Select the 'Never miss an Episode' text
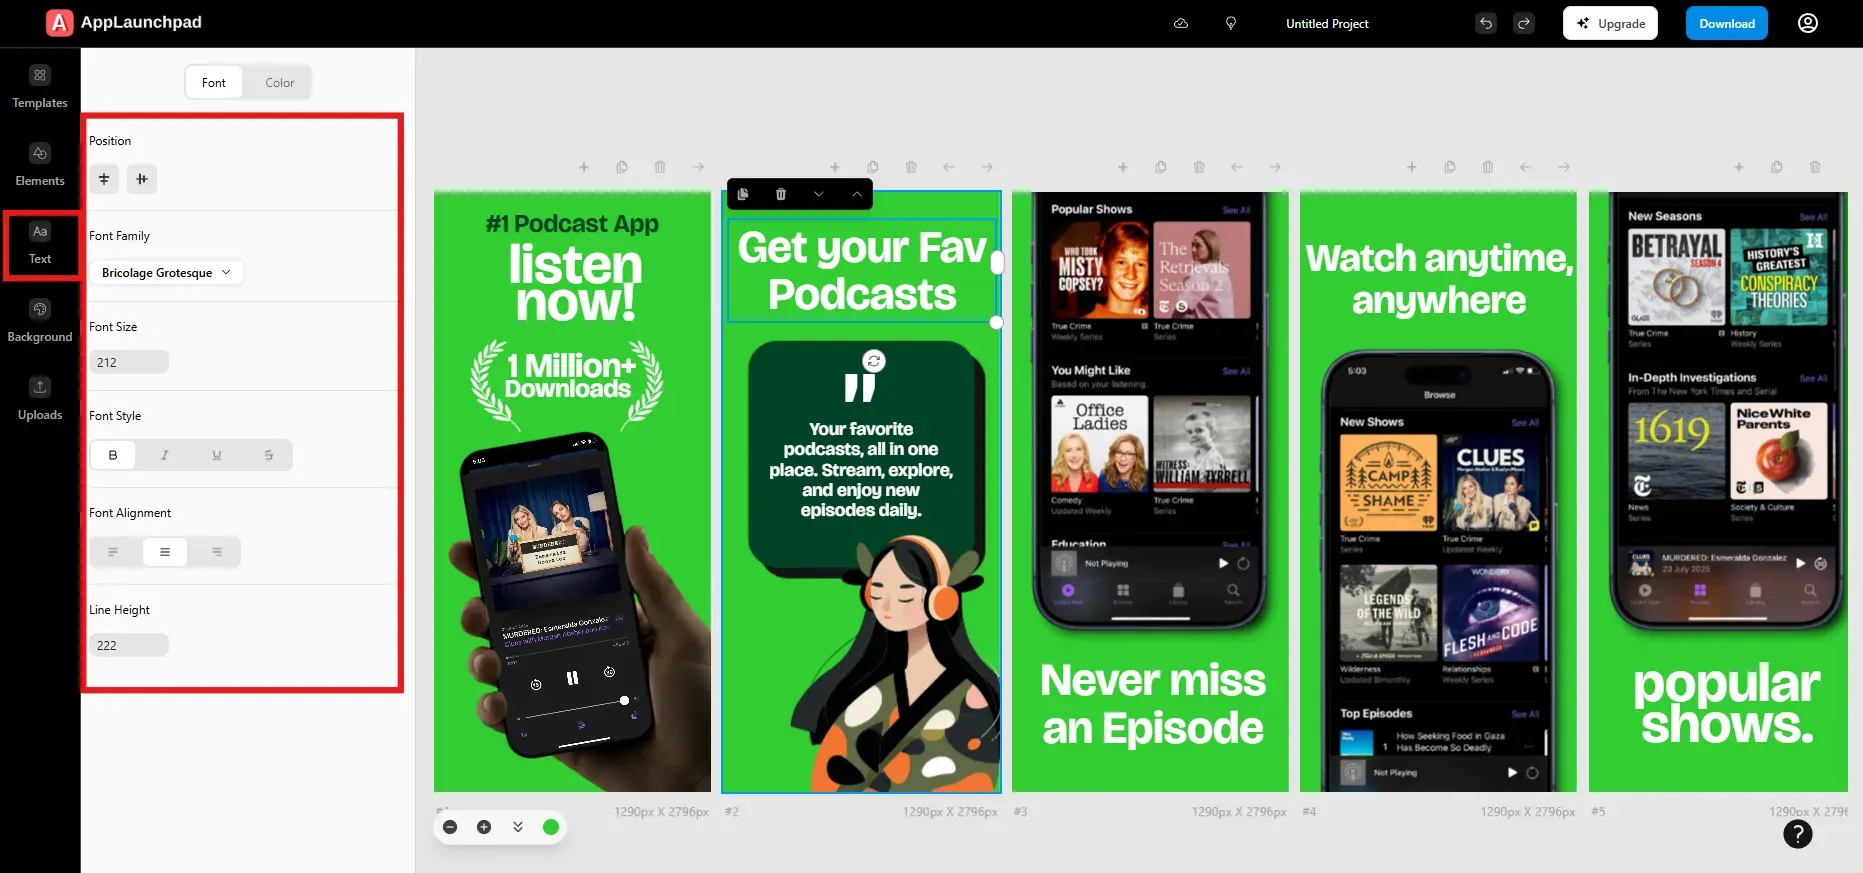The image size is (1863, 873). point(1153,704)
